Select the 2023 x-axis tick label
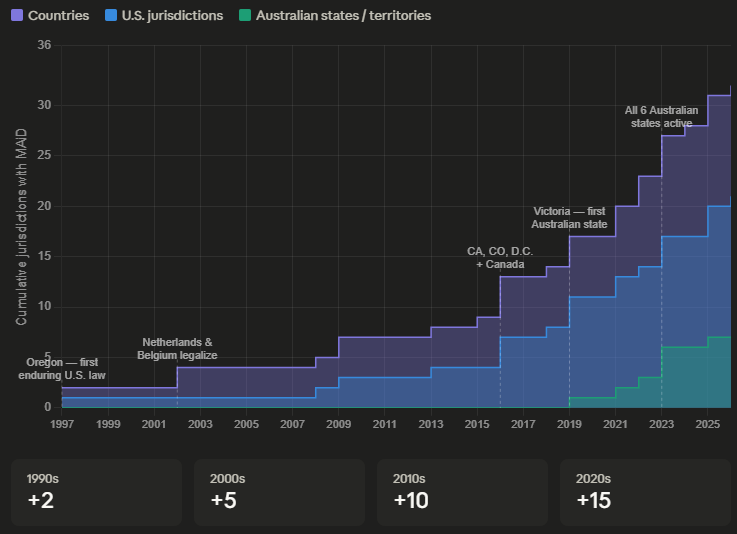 click(x=661, y=425)
